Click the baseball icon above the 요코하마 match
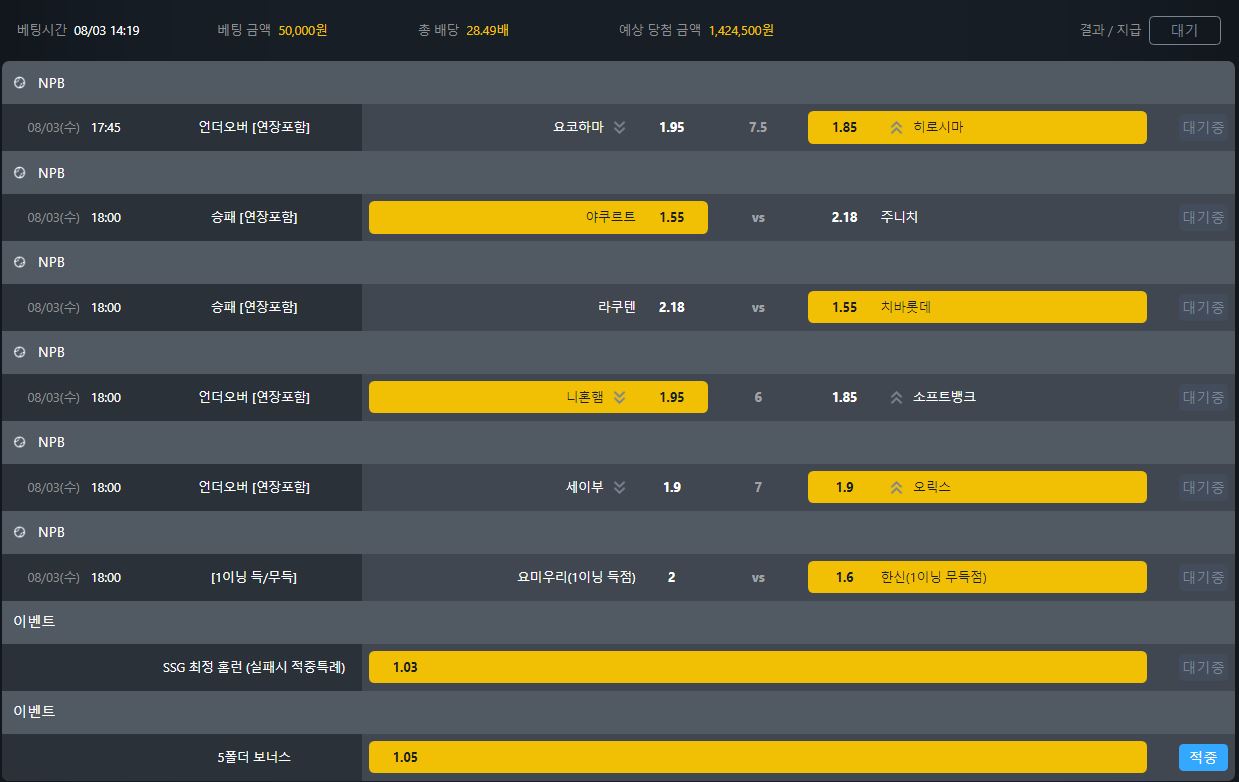The width and height of the screenshot is (1239, 782). 19,83
